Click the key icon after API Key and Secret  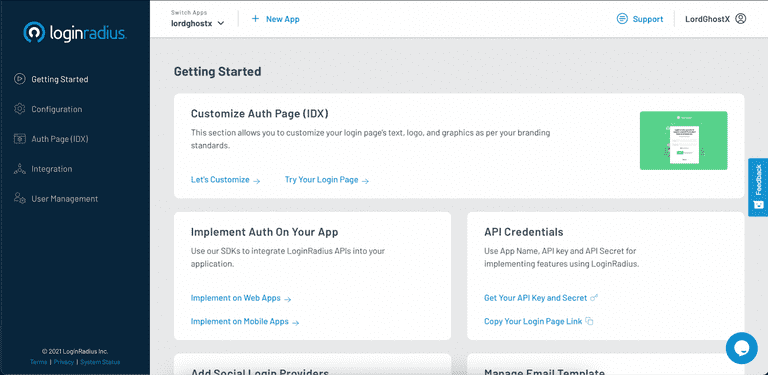pyautogui.click(x=594, y=298)
